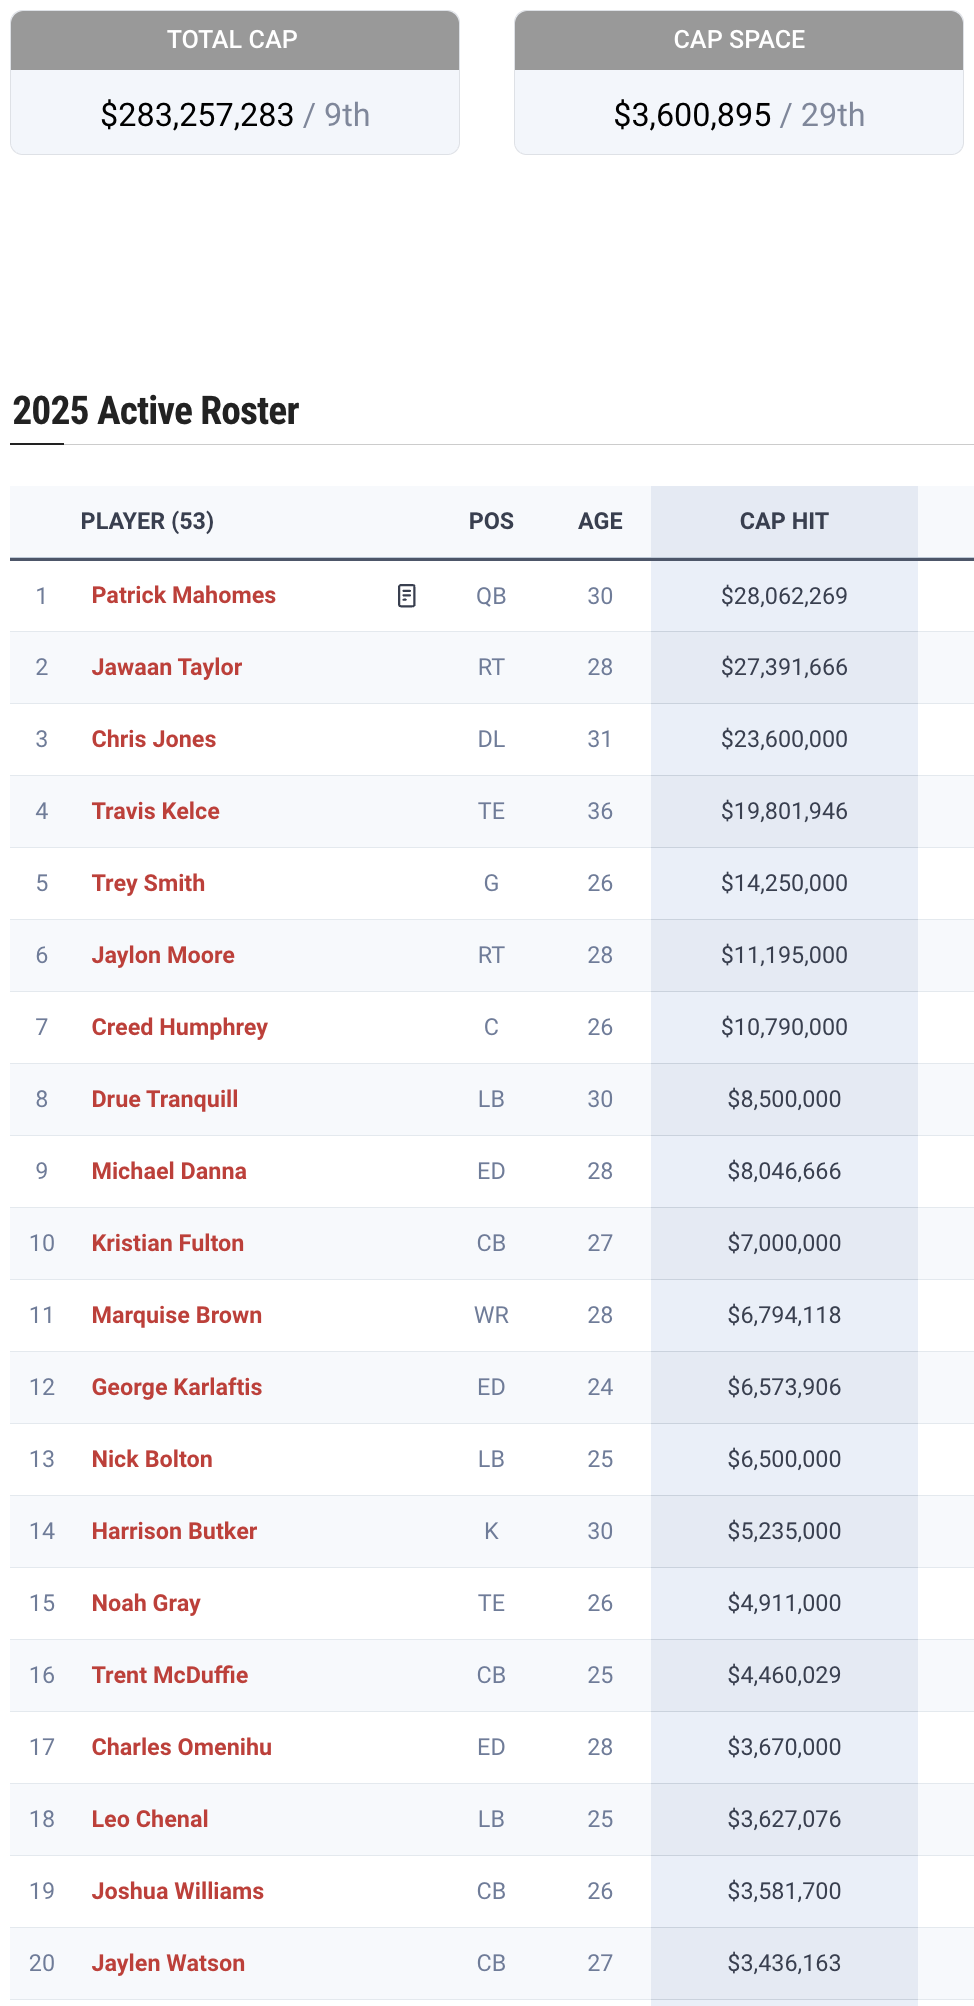Viewport: 974px width, 2006px height.
Task: Click the CAP SPACE summary card
Action: 739,83
